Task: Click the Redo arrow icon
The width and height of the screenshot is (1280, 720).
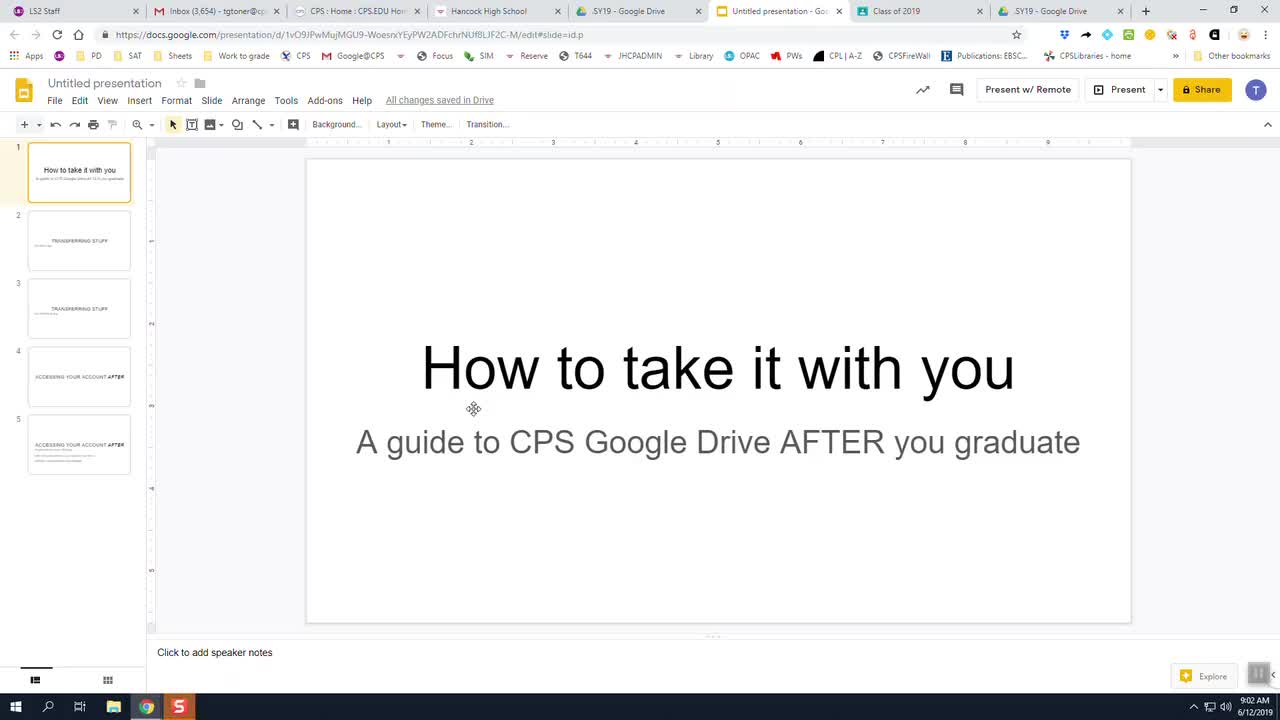Action: click(74, 125)
